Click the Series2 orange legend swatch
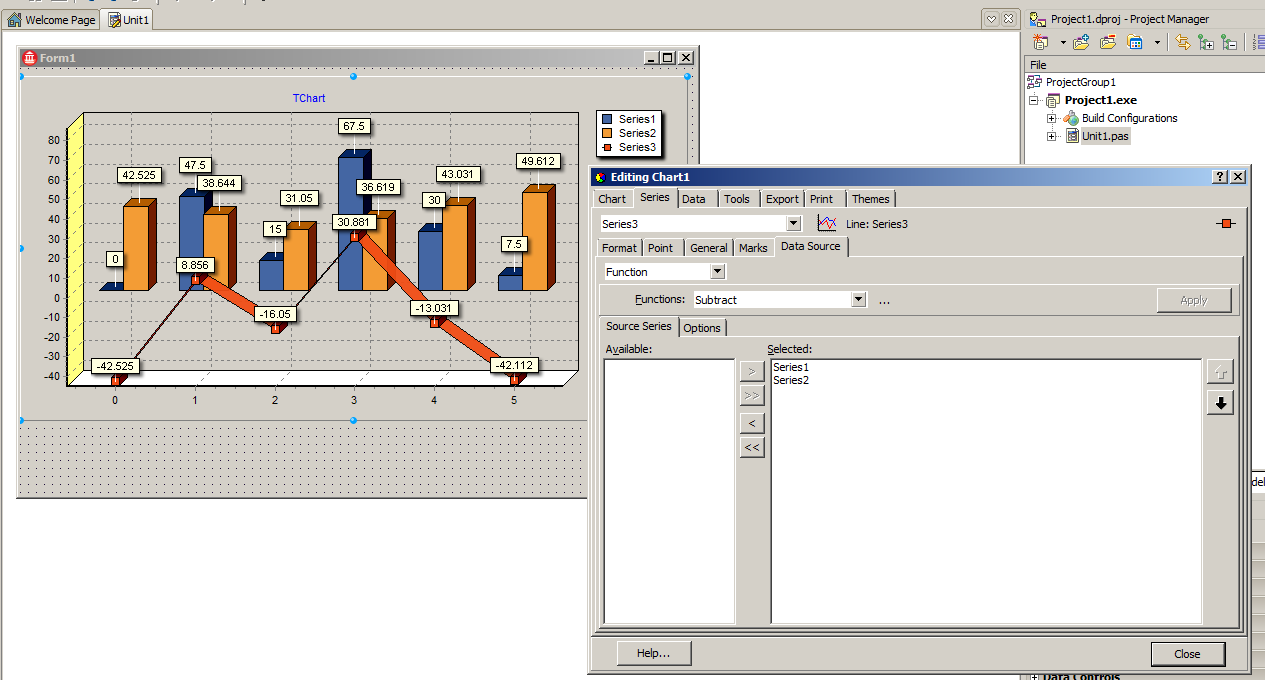Image resolution: width=1265 pixels, height=680 pixels. [x=607, y=133]
